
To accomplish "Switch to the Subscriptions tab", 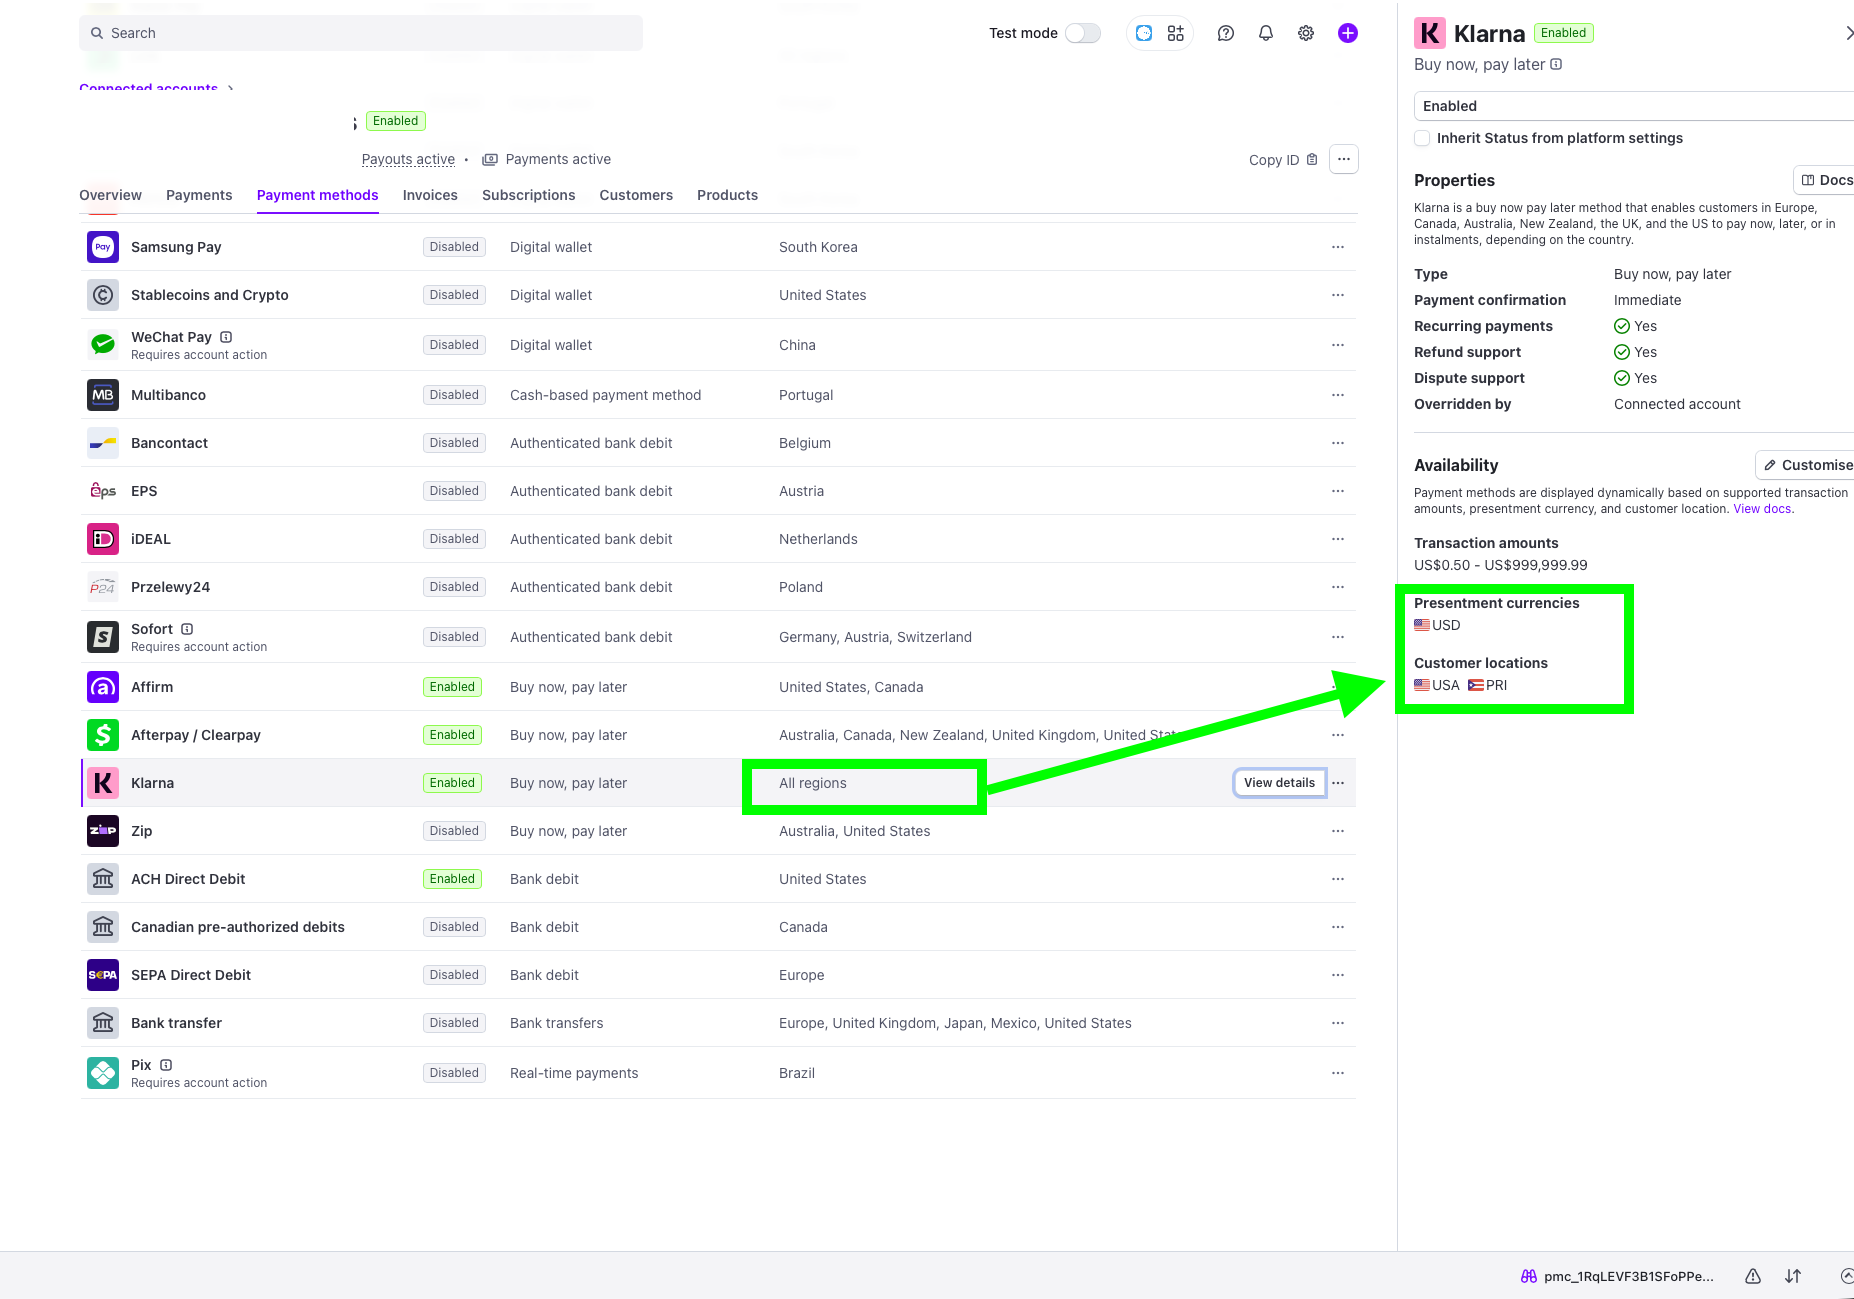I will (x=528, y=195).
